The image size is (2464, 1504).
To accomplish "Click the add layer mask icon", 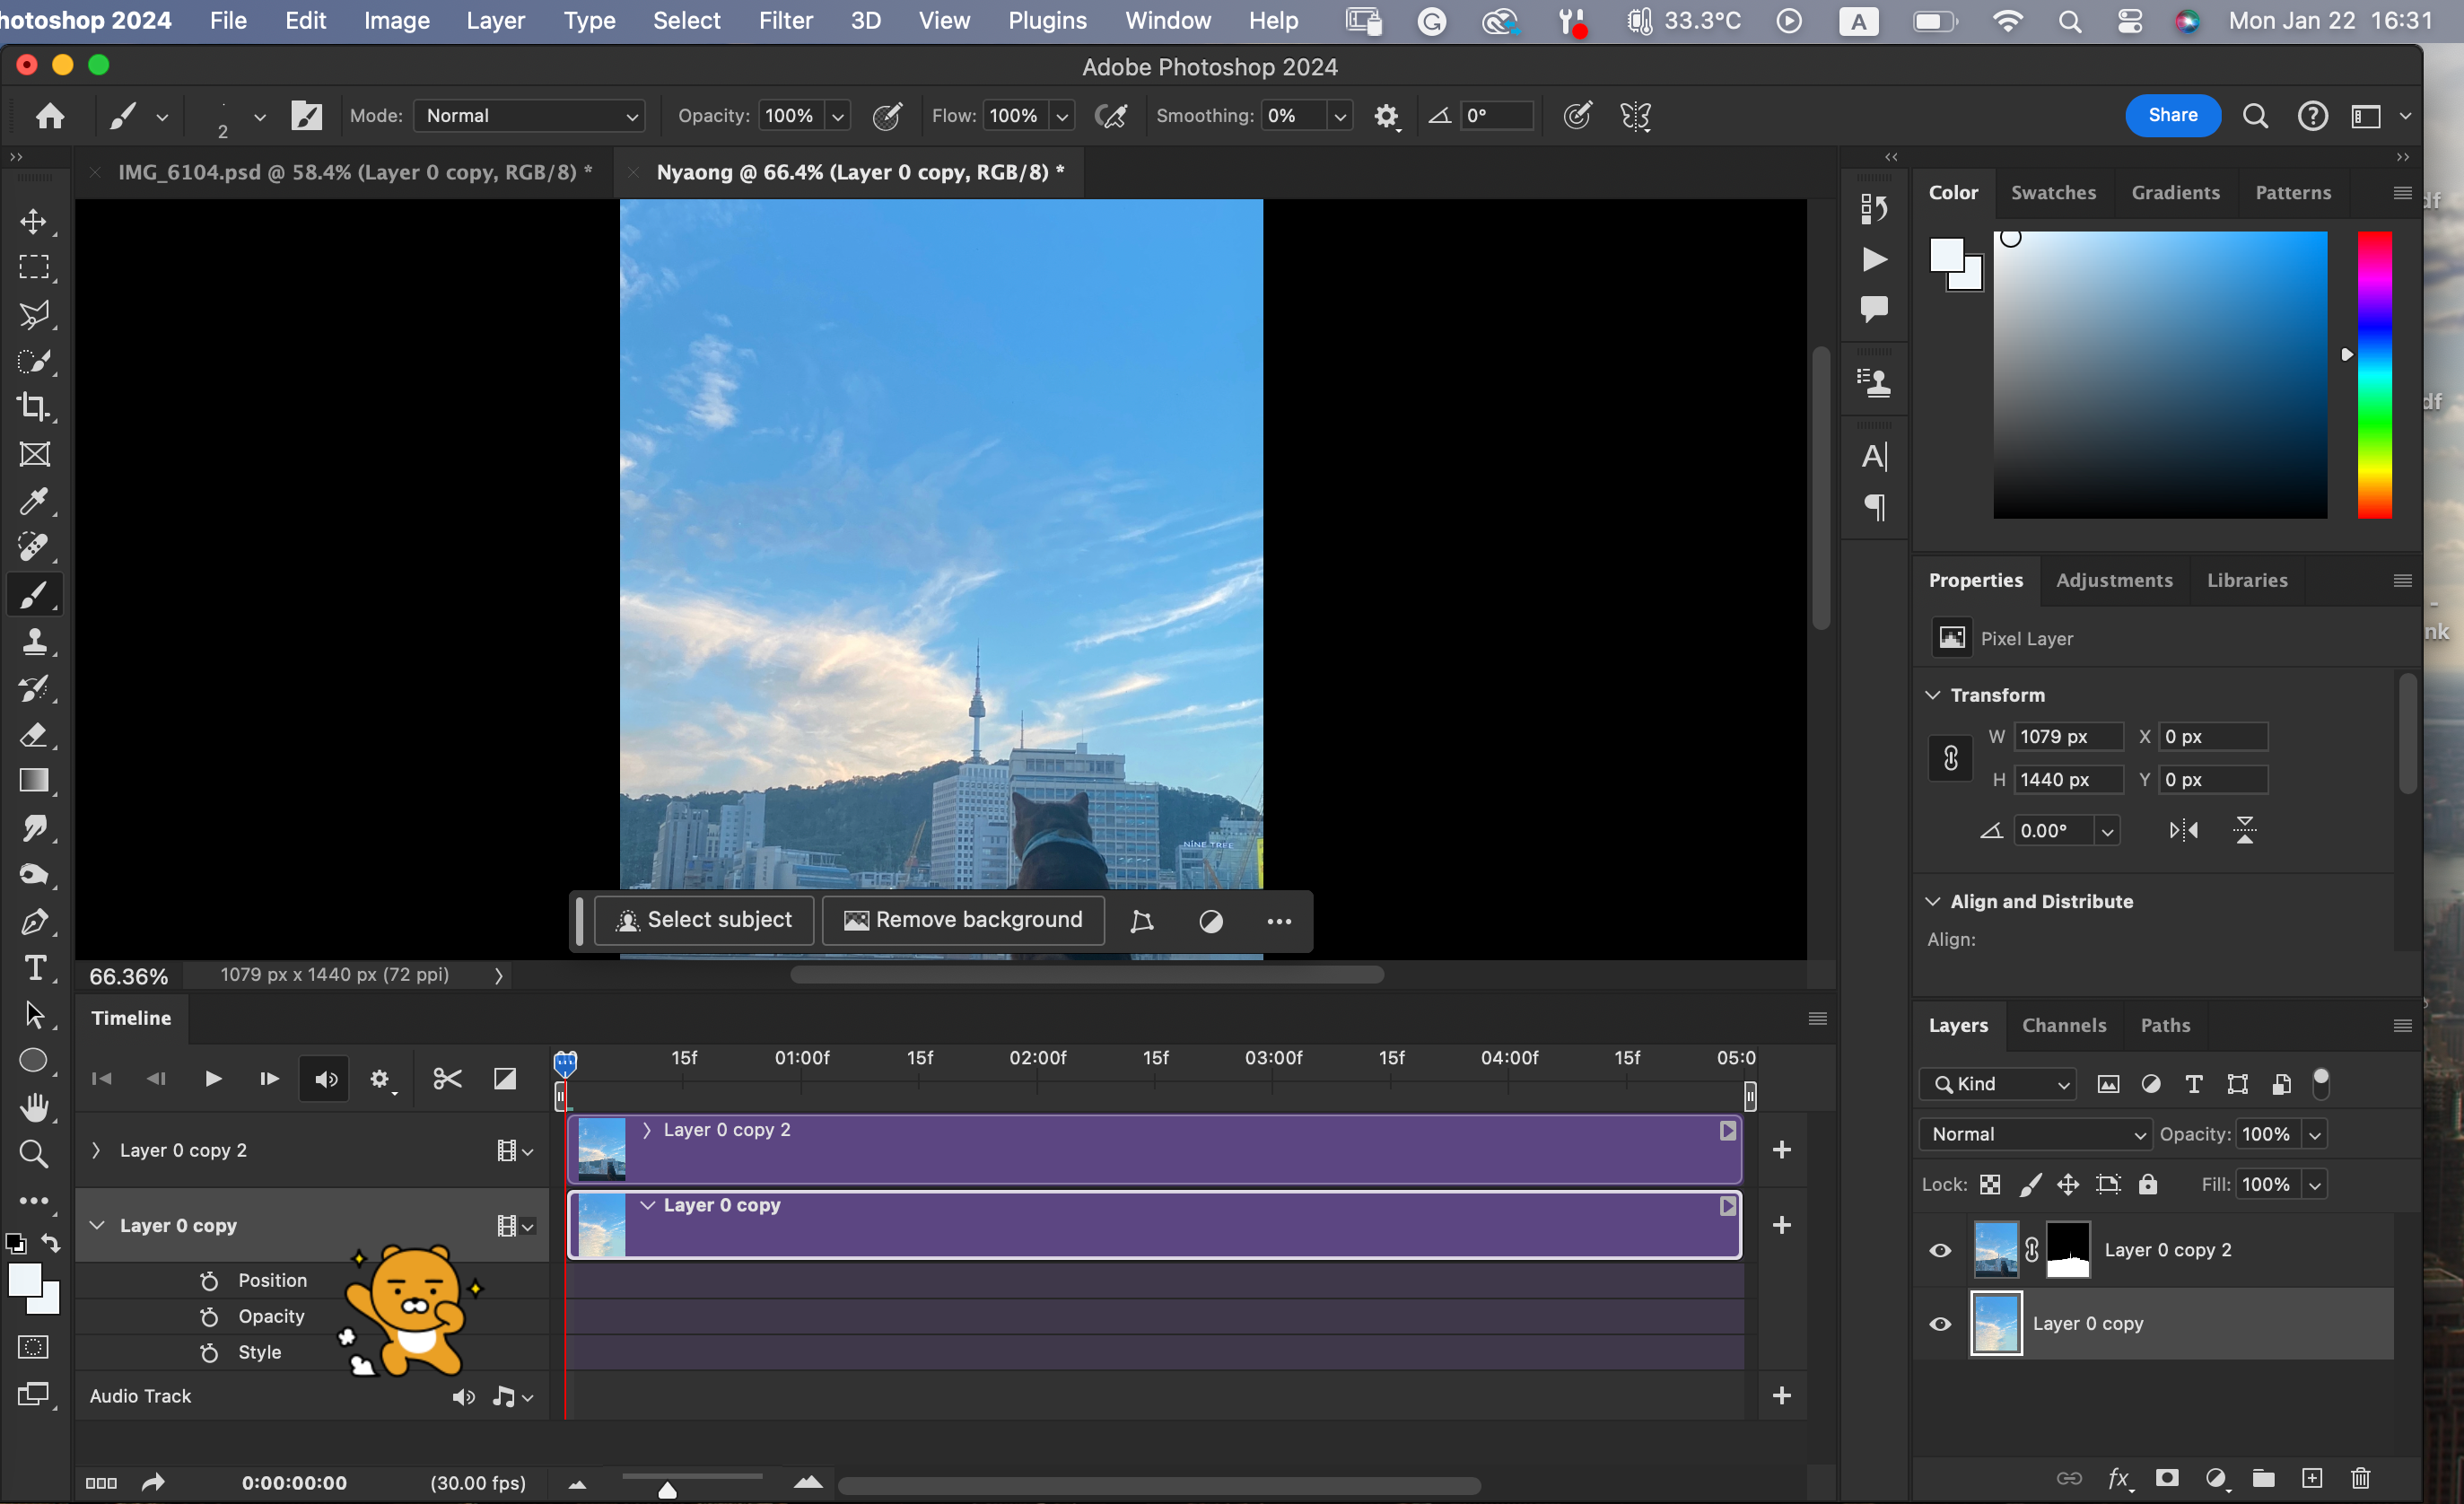I will coord(2167,1478).
